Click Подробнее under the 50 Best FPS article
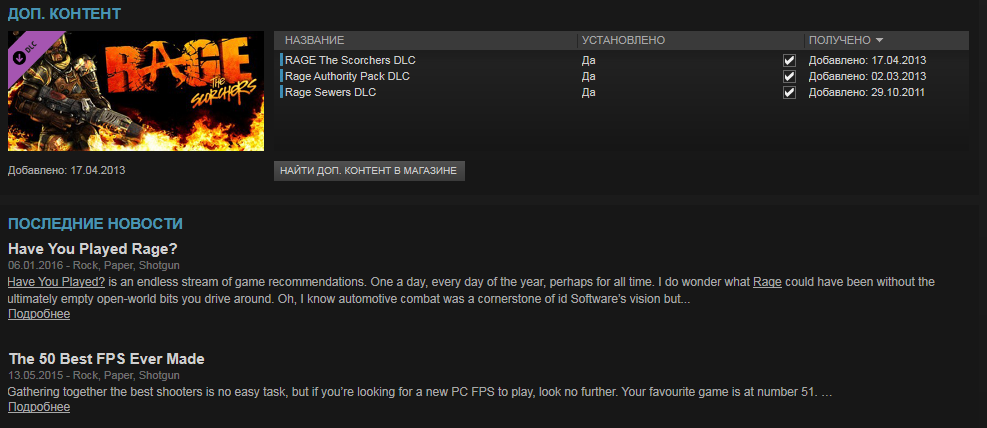Viewport: 987px width, 428px height. (x=39, y=407)
